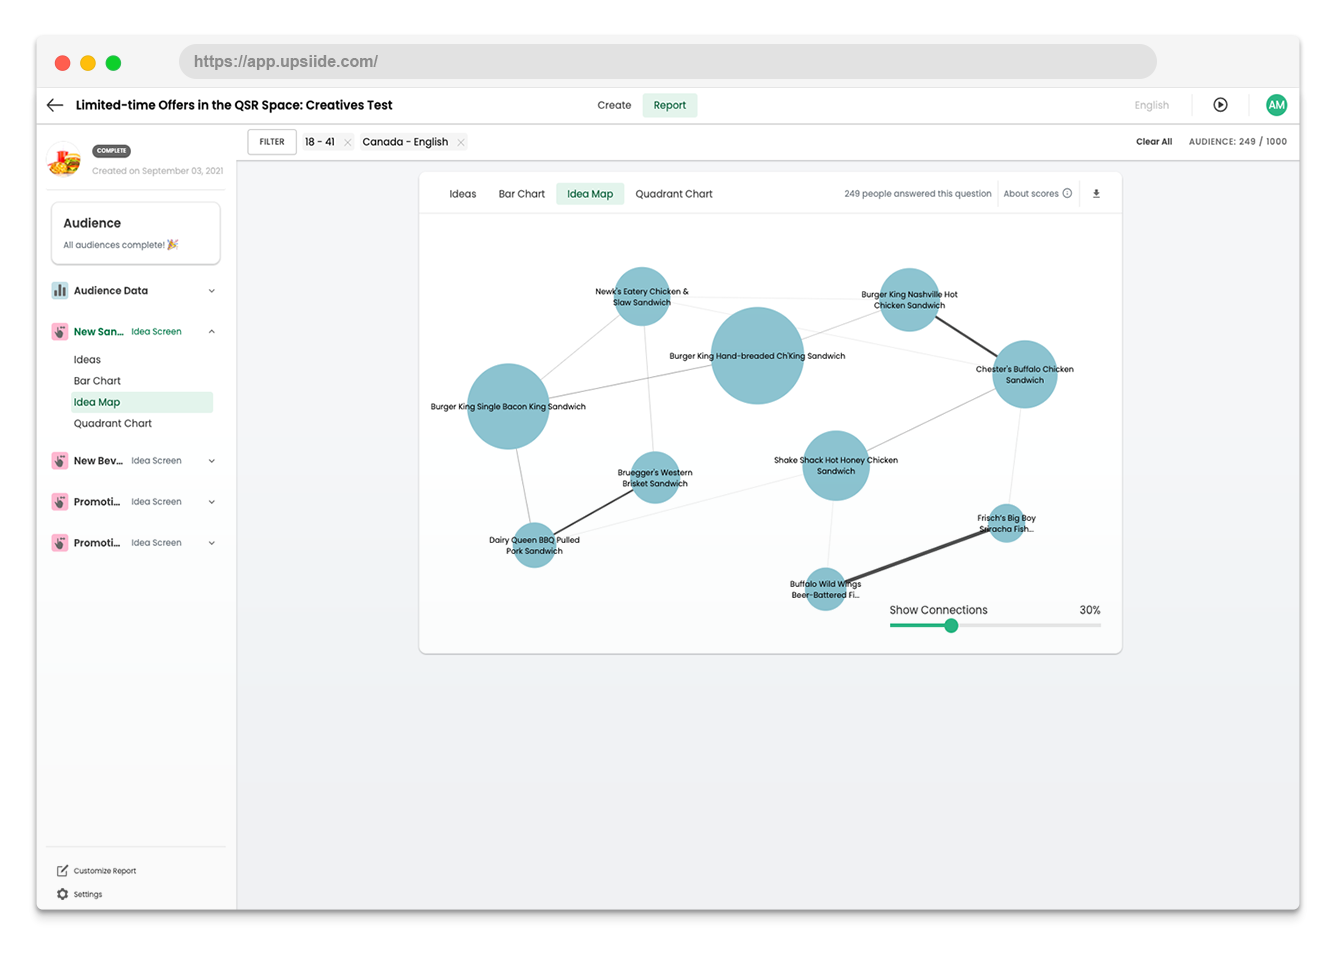Click the Frisch's Big Boy Sriracha Fish bubble
Viewport: 1338px width, 954px height.
point(1007,523)
